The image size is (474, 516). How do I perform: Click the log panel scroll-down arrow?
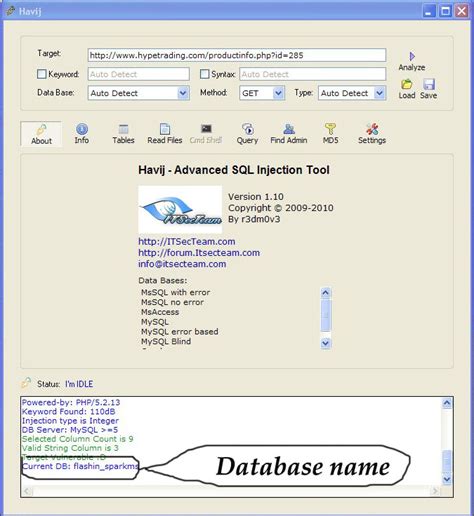pyautogui.click(x=447, y=479)
